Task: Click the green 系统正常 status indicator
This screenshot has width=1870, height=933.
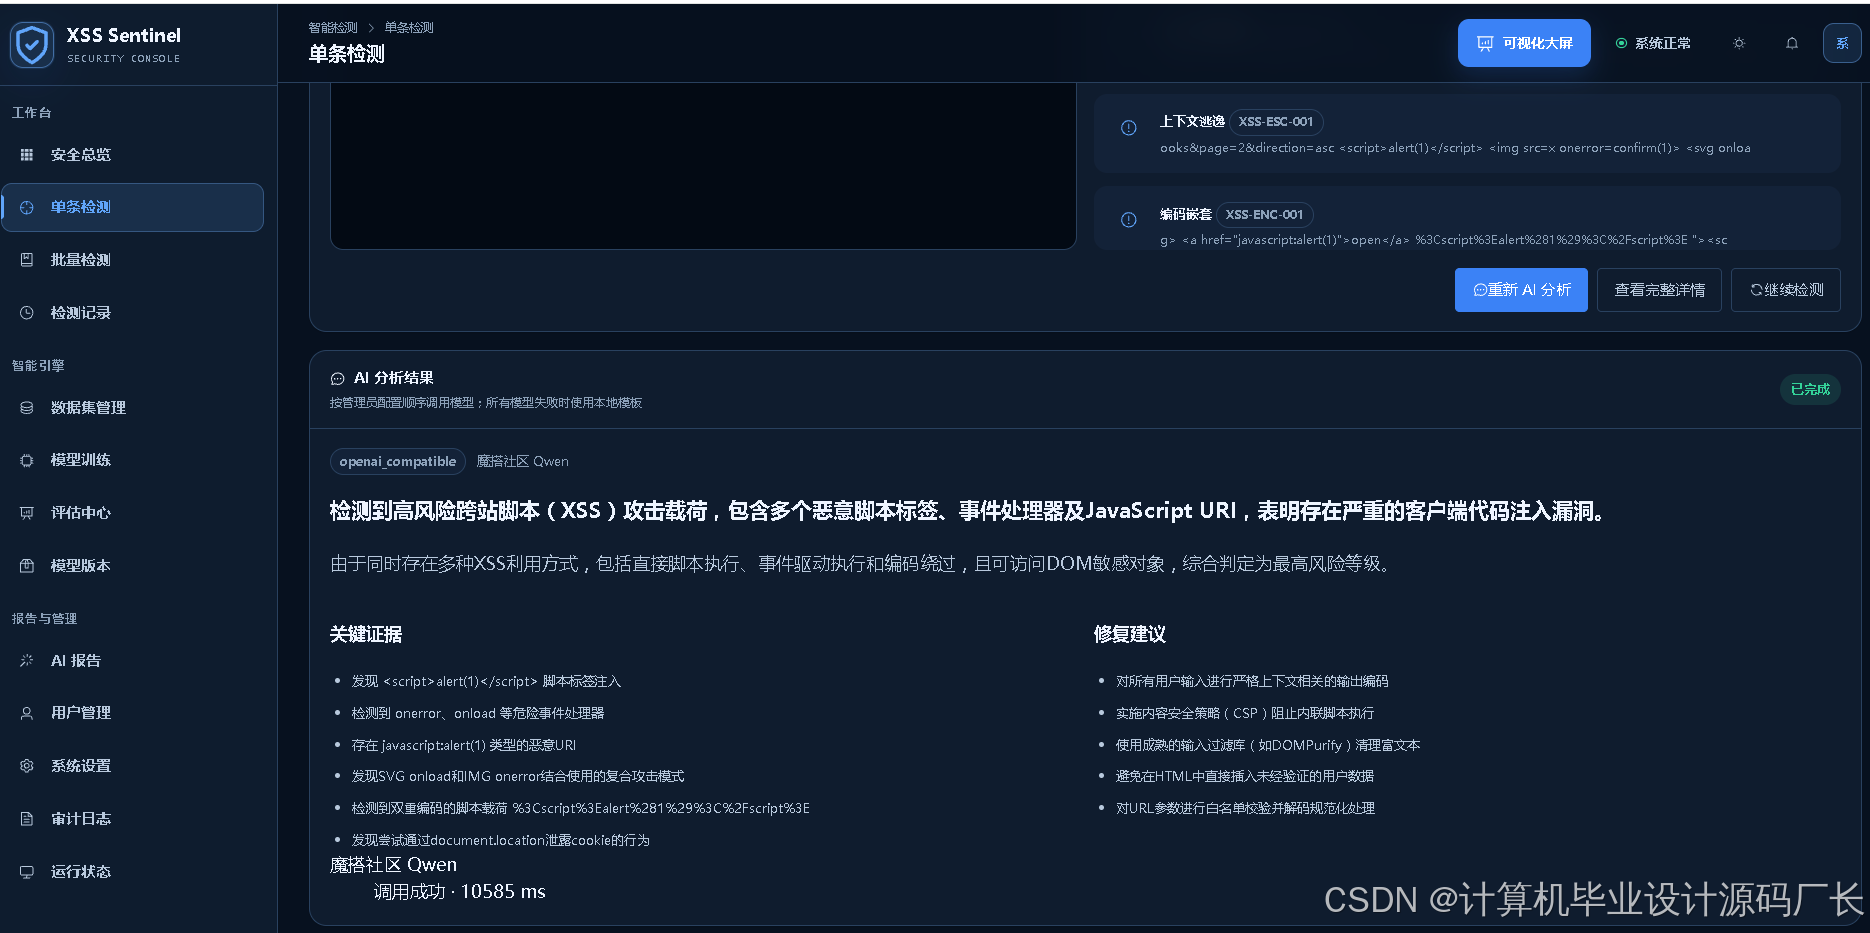Action: coord(1653,43)
